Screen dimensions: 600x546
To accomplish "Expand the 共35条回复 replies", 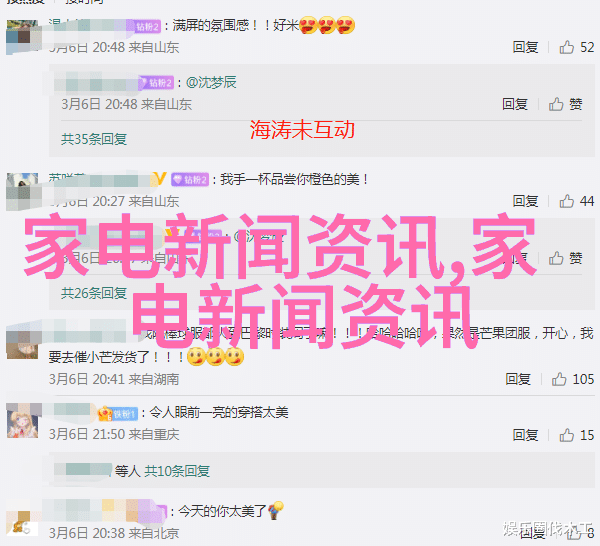I will [94, 139].
